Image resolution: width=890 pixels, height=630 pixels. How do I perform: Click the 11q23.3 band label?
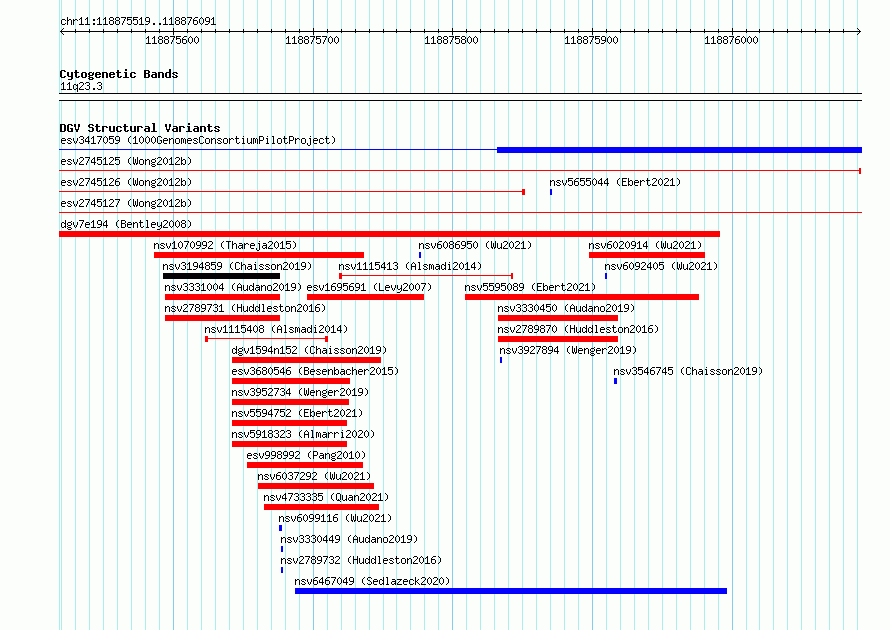[x=81, y=86]
